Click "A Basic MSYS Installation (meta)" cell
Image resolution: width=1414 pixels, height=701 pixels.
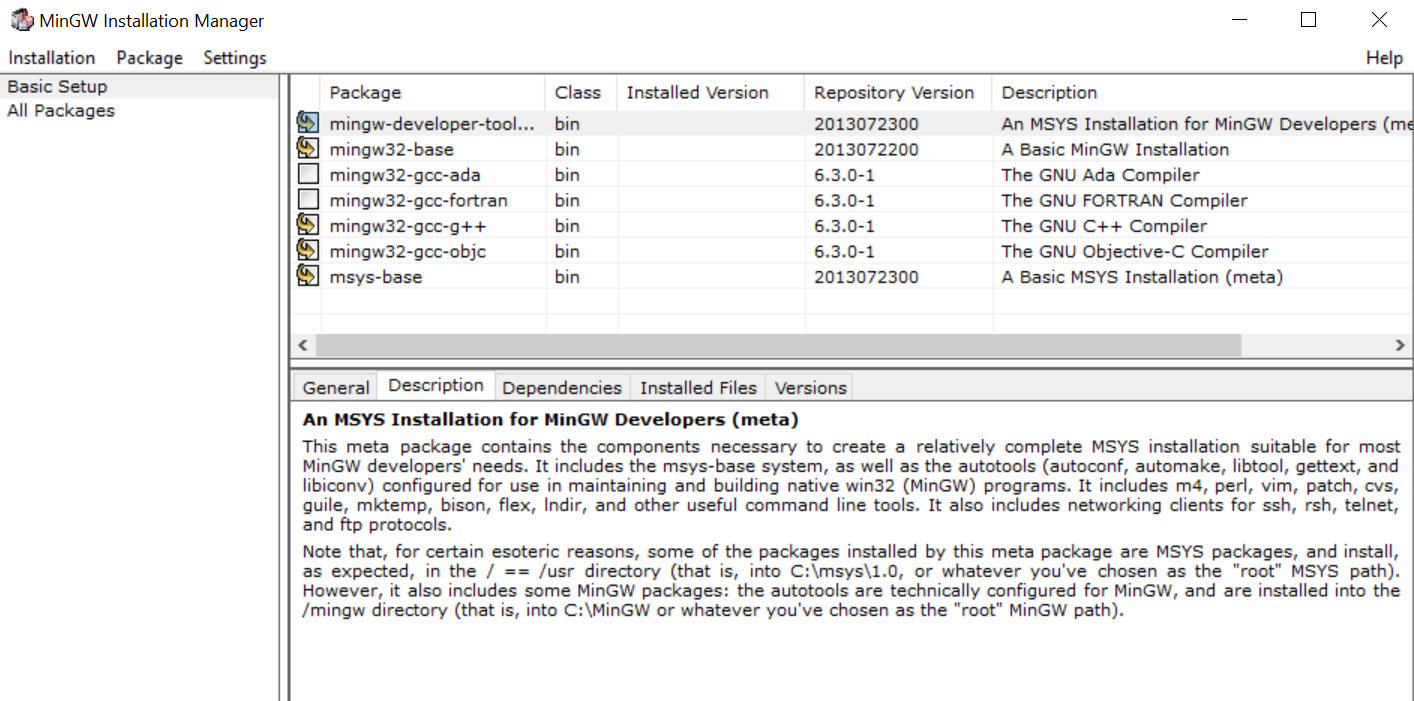(1142, 277)
